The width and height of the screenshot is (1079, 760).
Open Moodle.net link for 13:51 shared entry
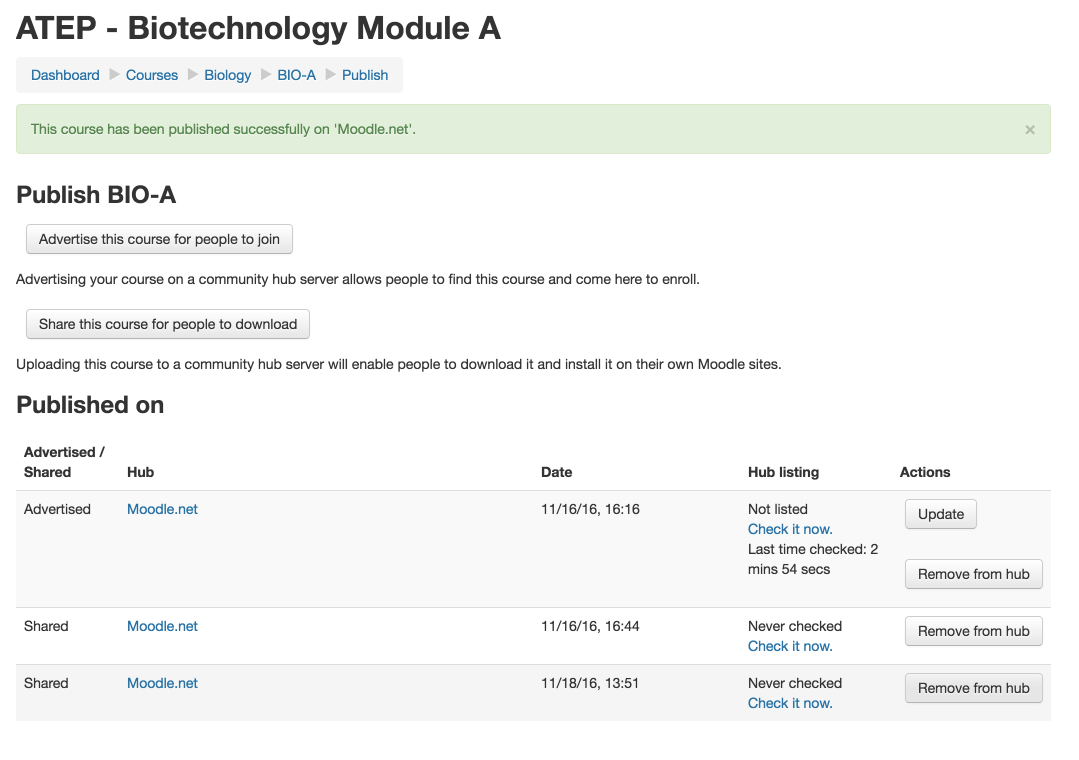click(x=162, y=684)
